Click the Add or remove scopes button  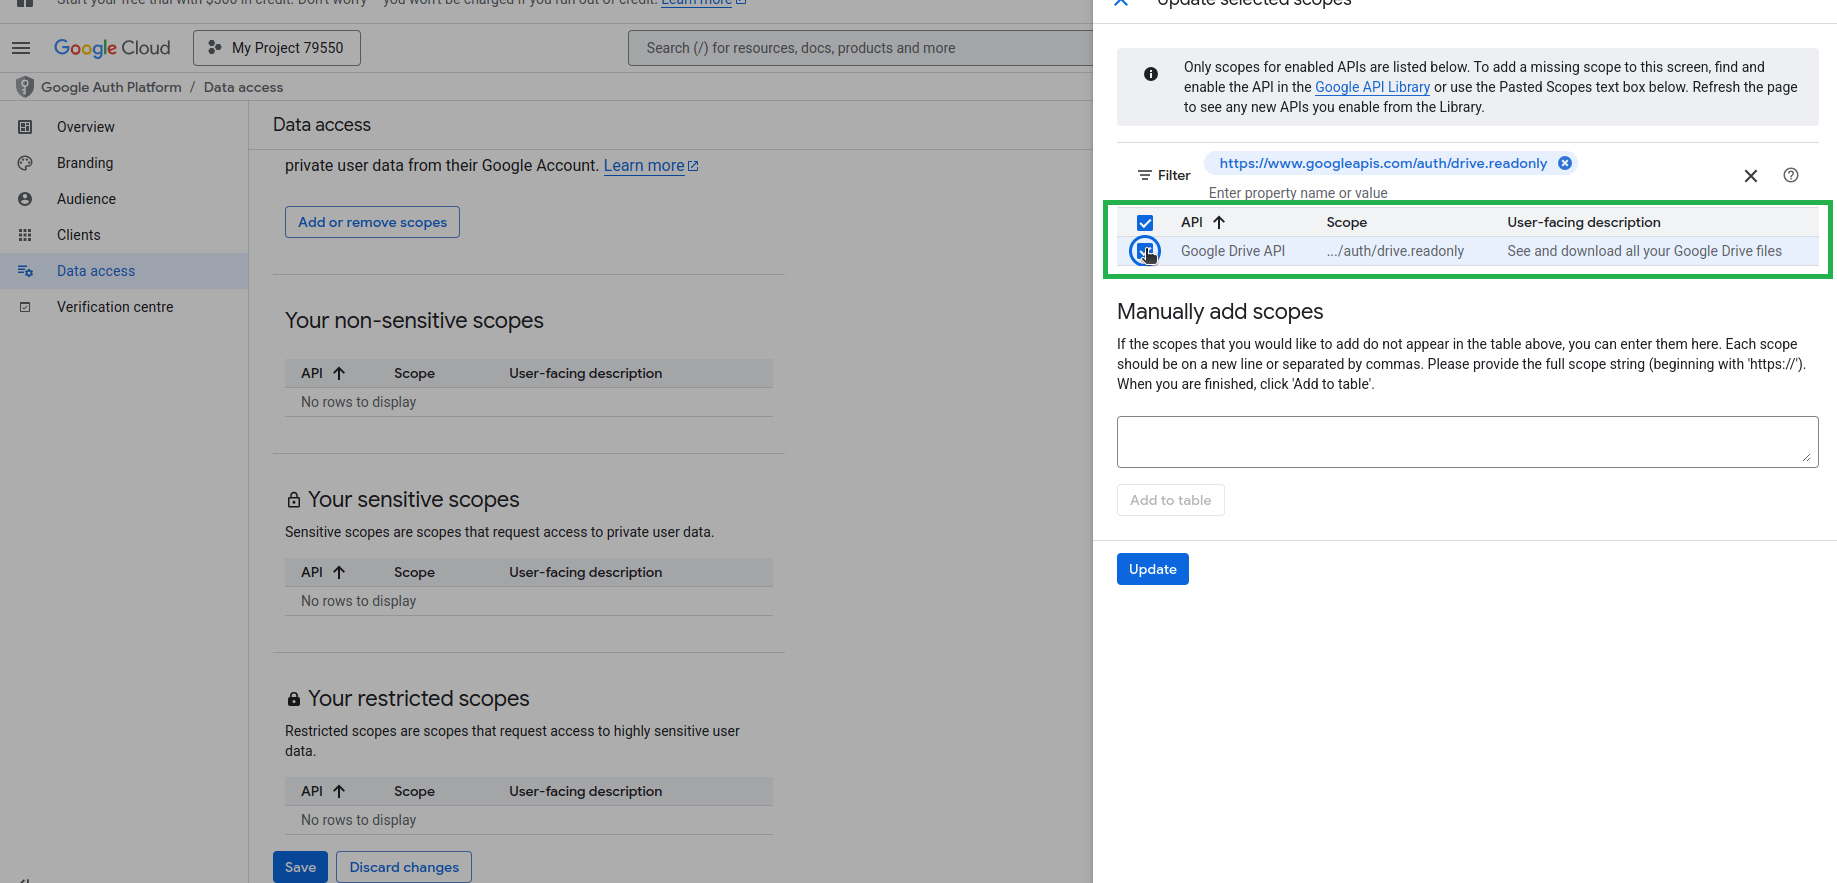[x=372, y=222]
